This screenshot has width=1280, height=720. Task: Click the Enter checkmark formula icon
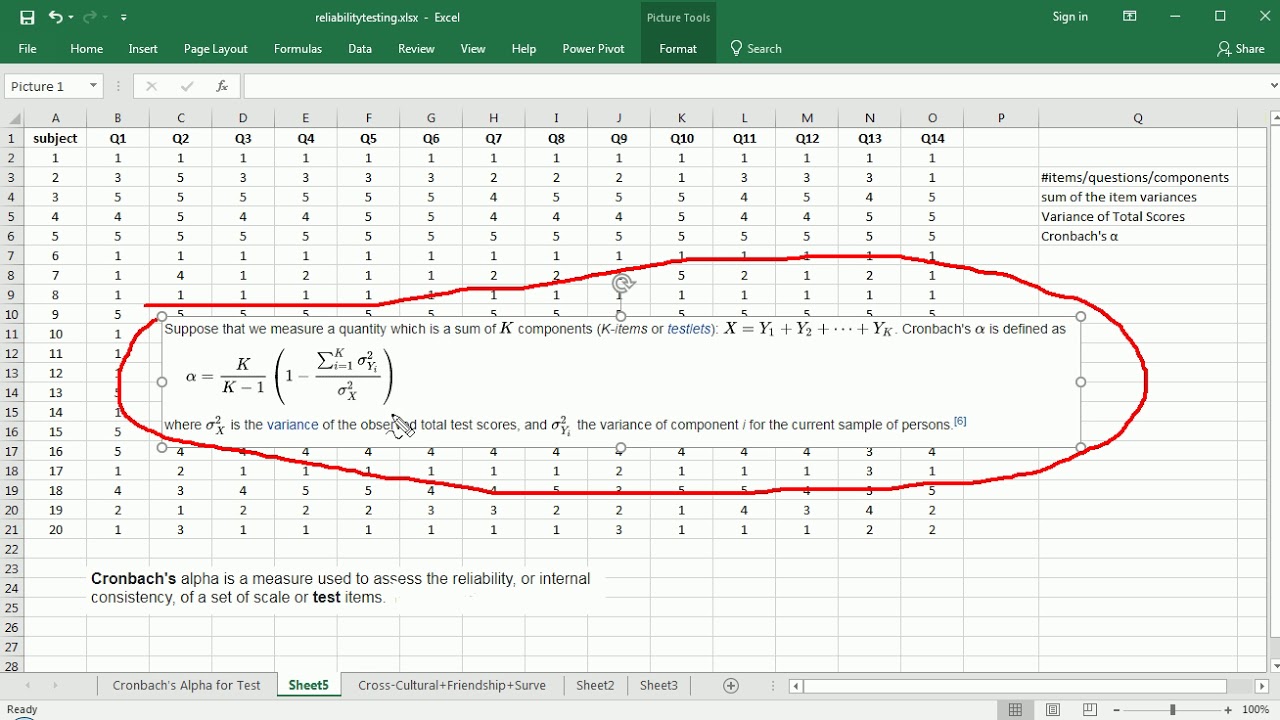pos(186,86)
